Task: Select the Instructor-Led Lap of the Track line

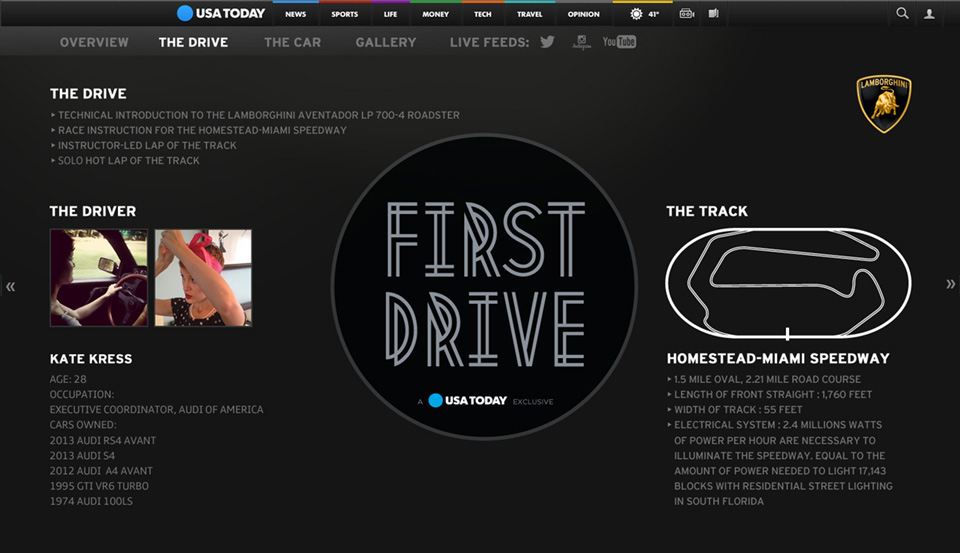Action: [147, 146]
